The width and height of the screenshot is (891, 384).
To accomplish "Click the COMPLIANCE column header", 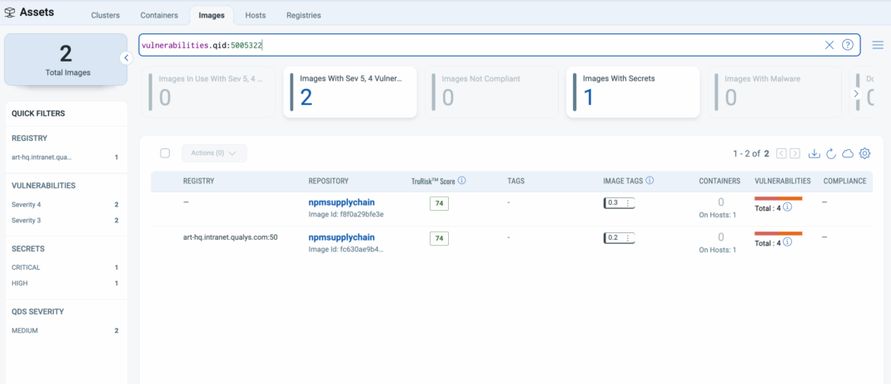I will coord(844,181).
